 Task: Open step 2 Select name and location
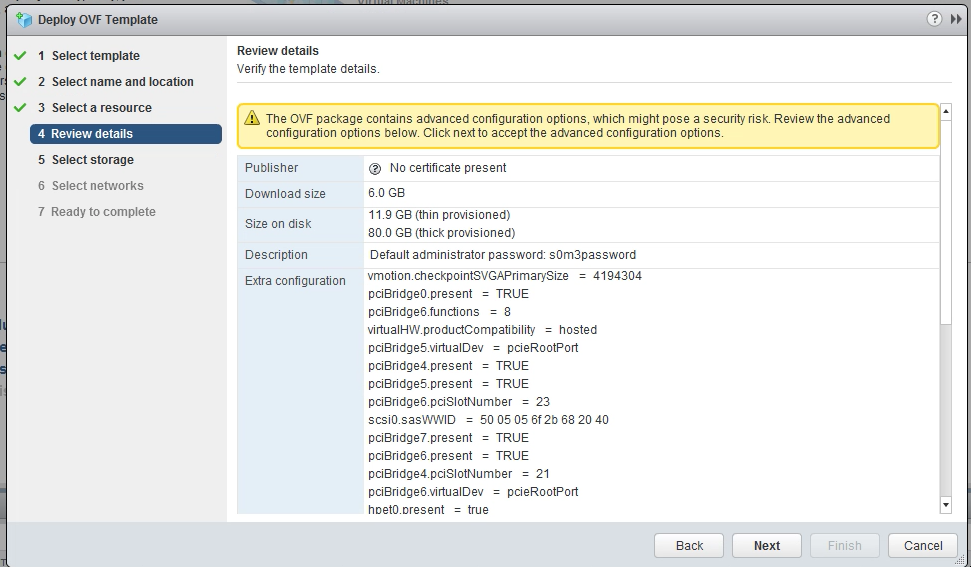pos(122,82)
